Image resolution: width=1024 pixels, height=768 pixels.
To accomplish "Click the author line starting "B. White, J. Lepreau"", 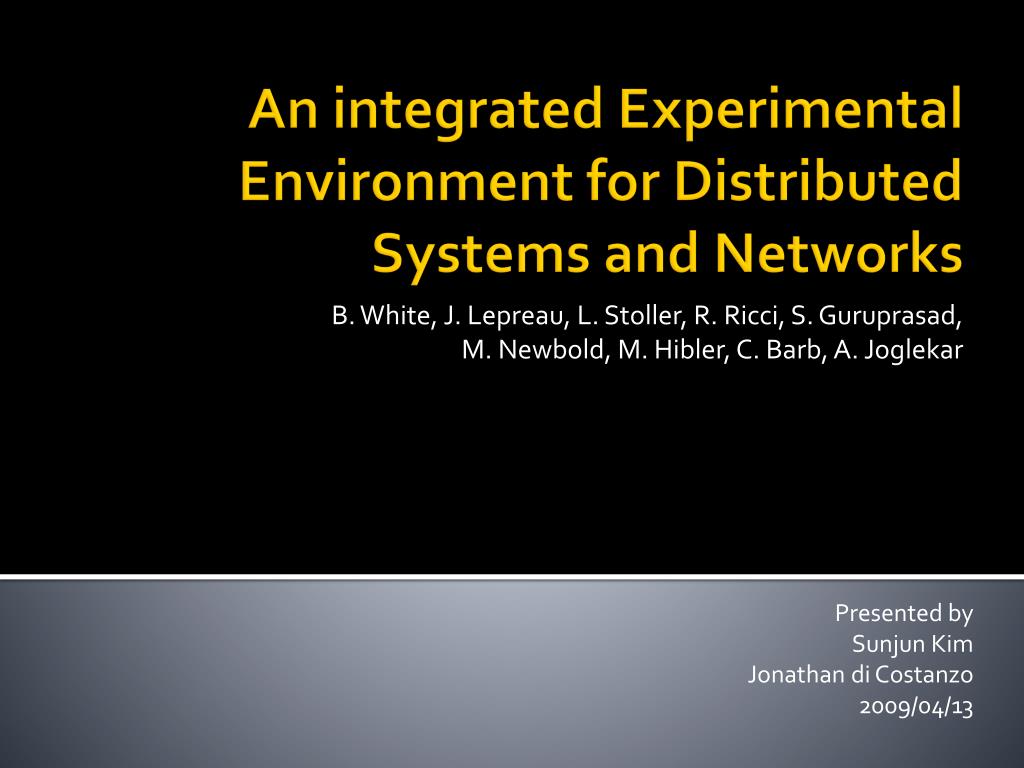I will [x=647, y=316].
